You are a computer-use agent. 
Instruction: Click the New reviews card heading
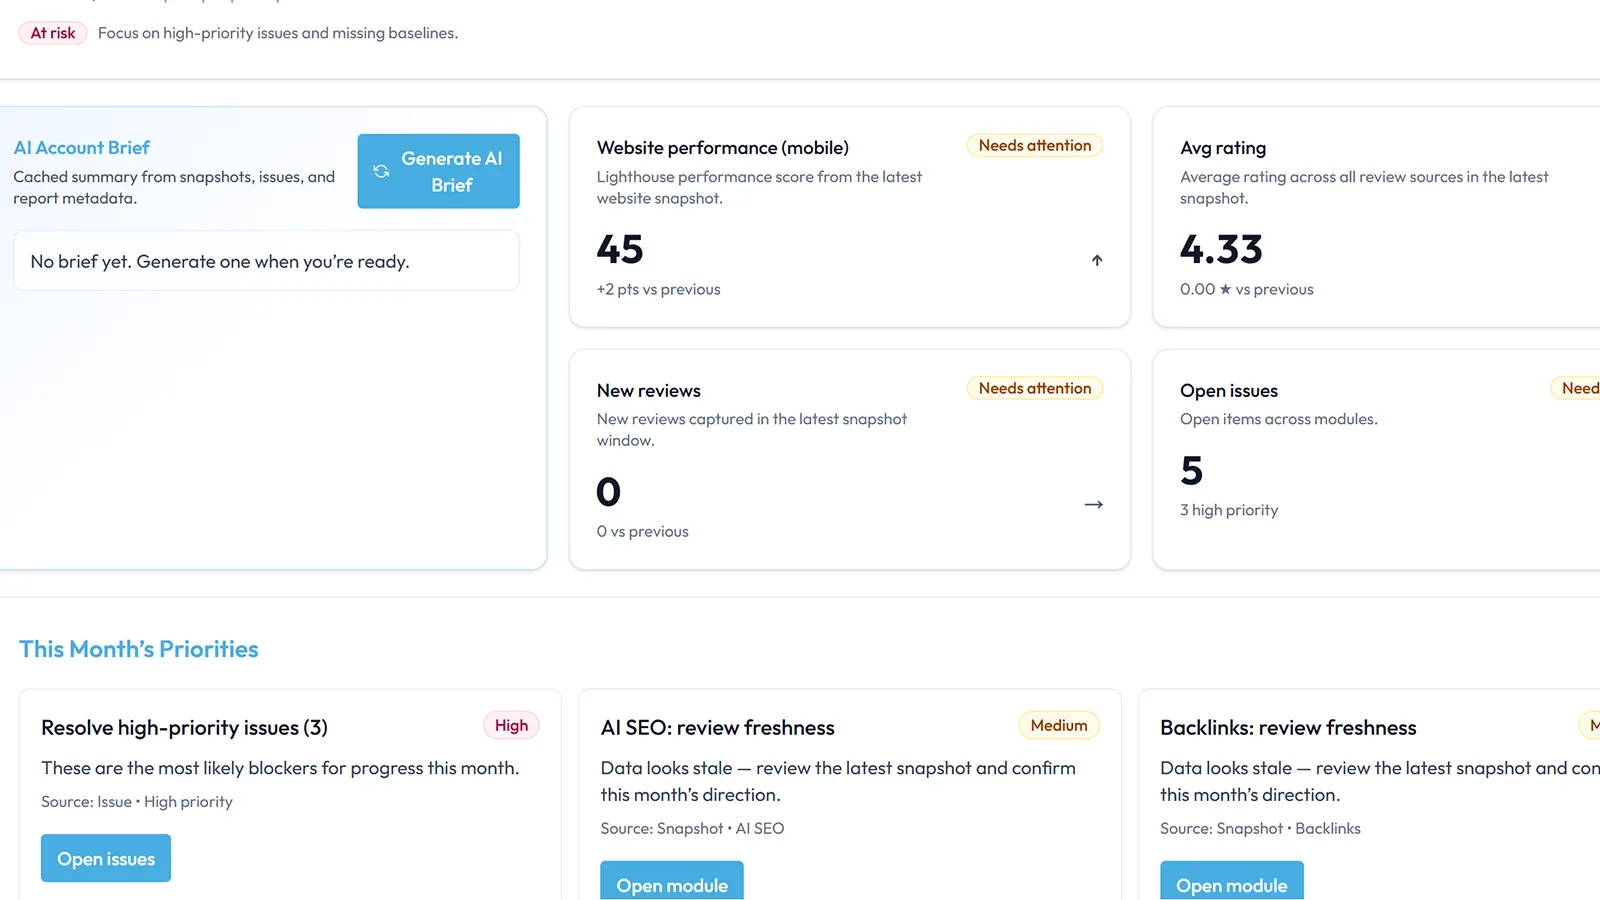click(648, 391)
